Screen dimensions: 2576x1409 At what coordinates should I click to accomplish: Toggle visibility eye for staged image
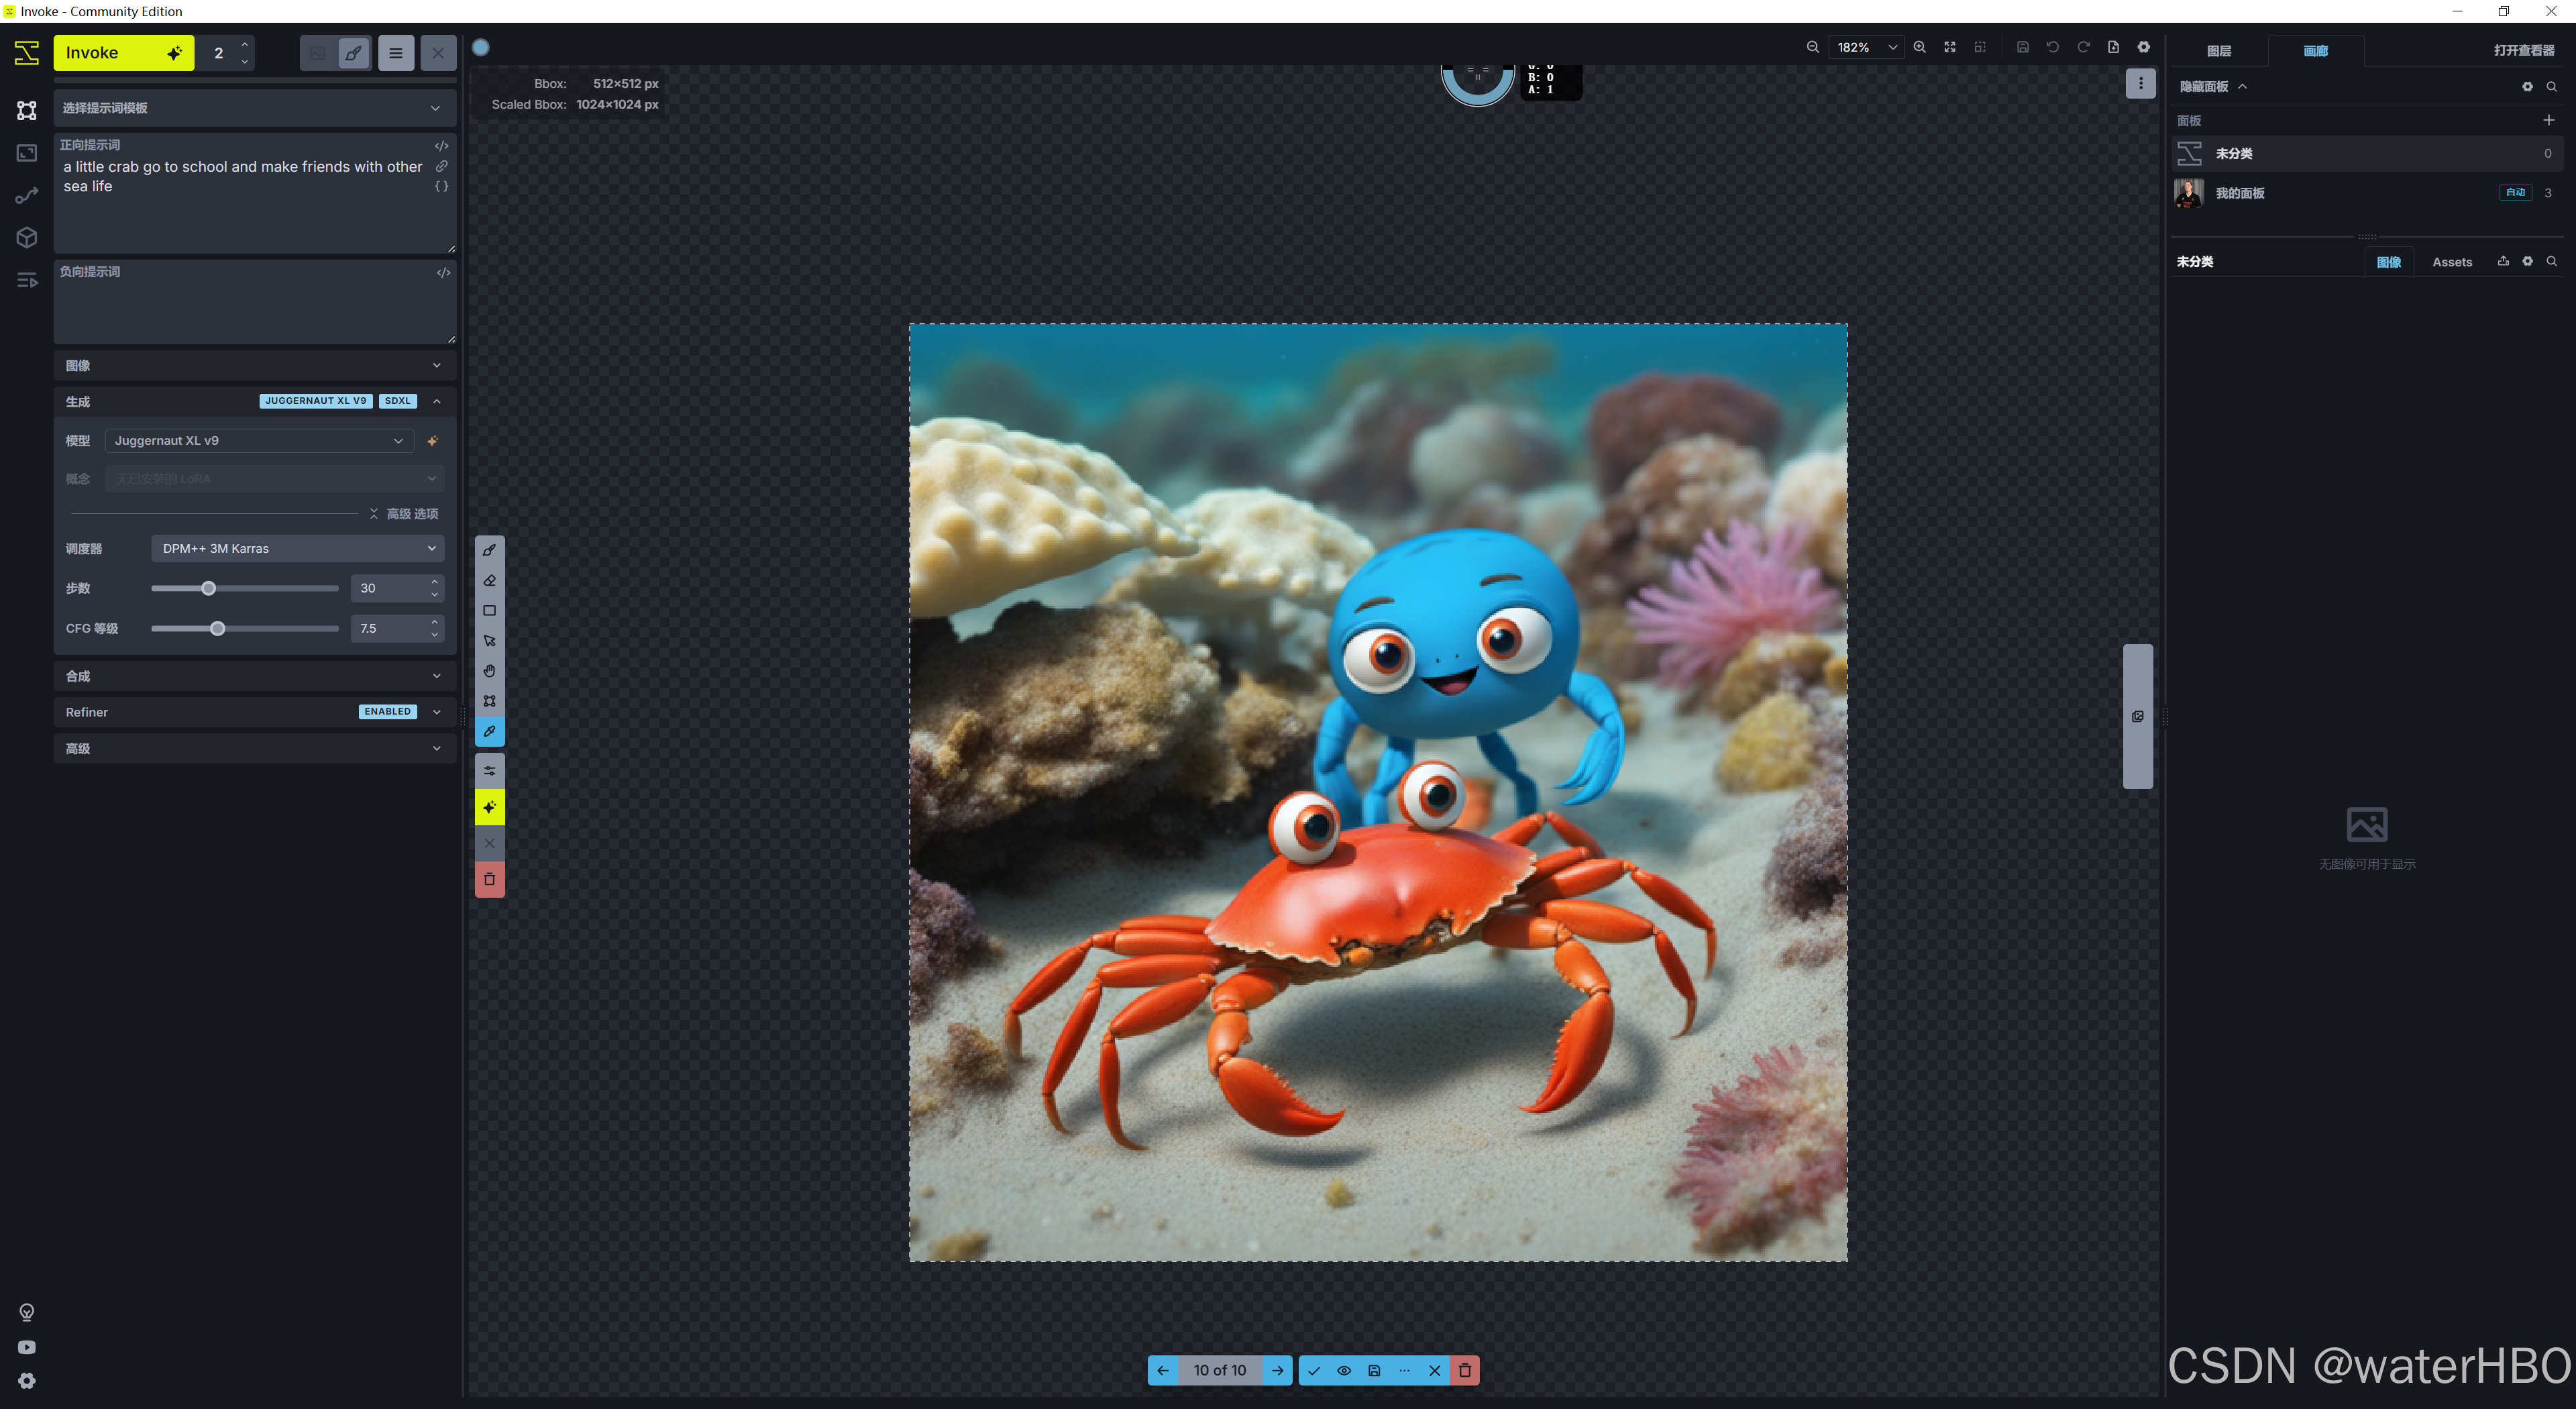pos(1344,1370)
